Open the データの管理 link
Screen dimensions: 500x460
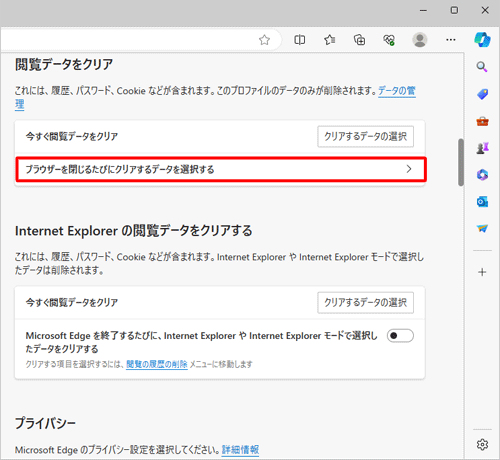397,91
